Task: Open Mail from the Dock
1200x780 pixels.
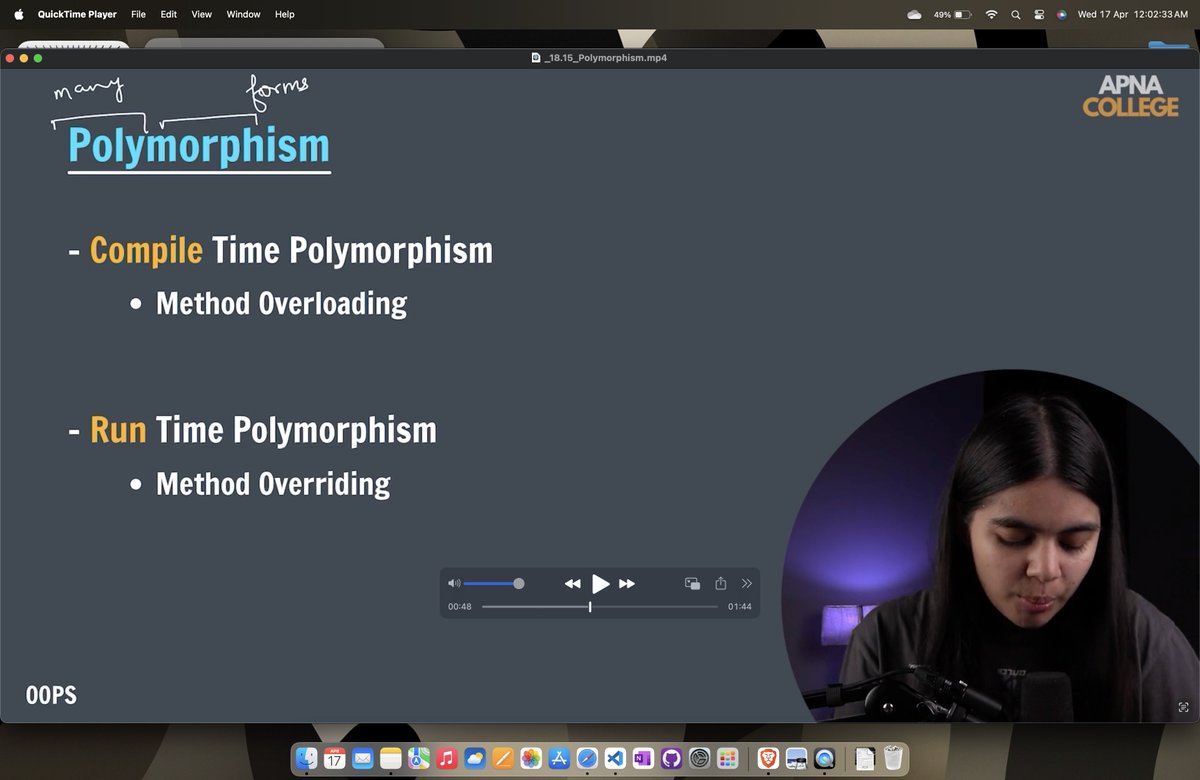Action: [363, 758]
